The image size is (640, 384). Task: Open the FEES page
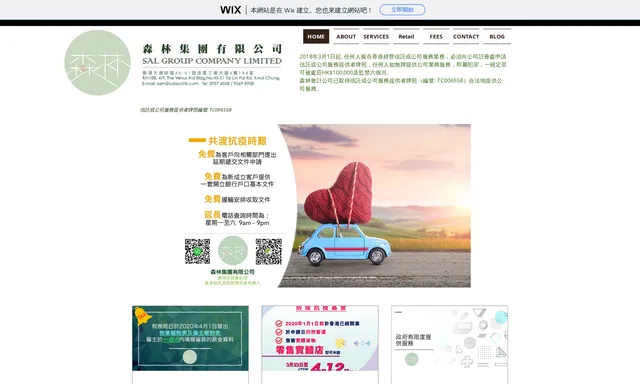pos(436,36)
